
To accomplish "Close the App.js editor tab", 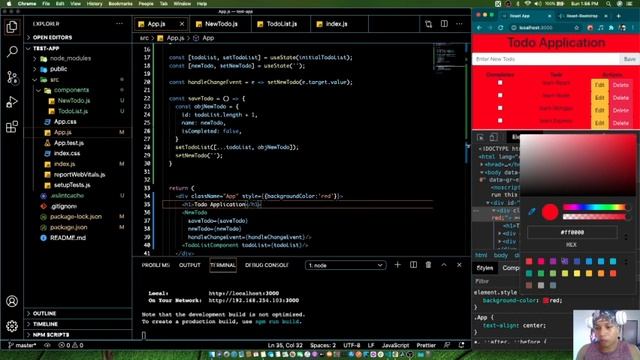I will [x=182, y=24].
